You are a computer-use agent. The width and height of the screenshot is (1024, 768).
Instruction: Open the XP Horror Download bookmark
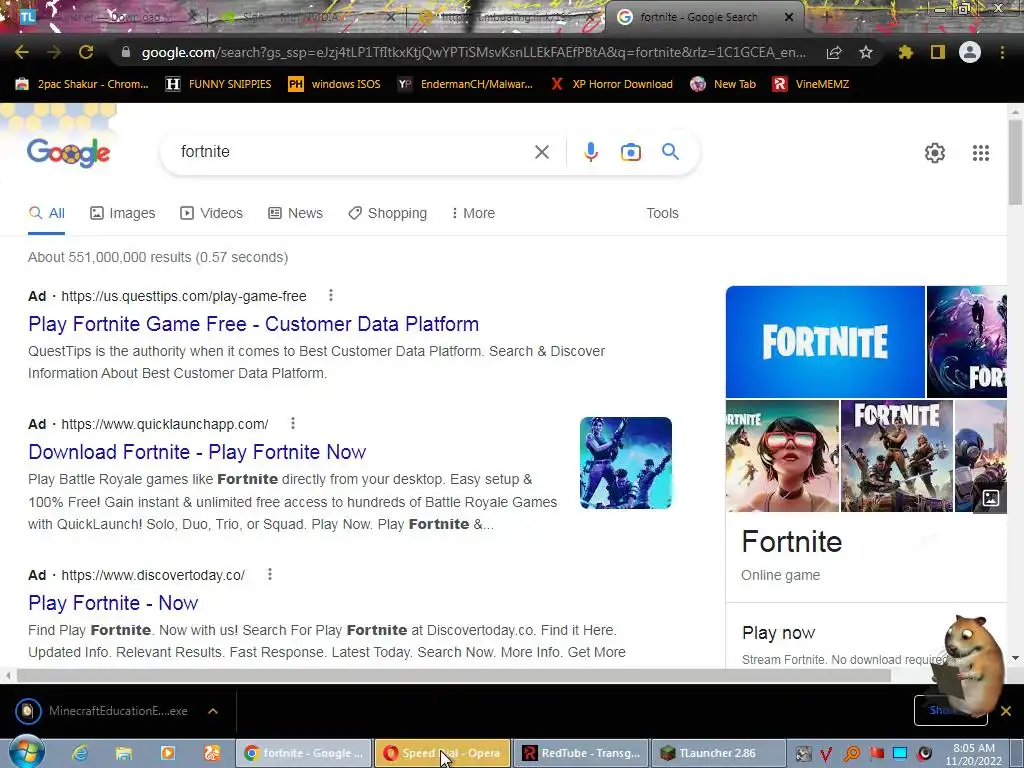tap(611, 84)
